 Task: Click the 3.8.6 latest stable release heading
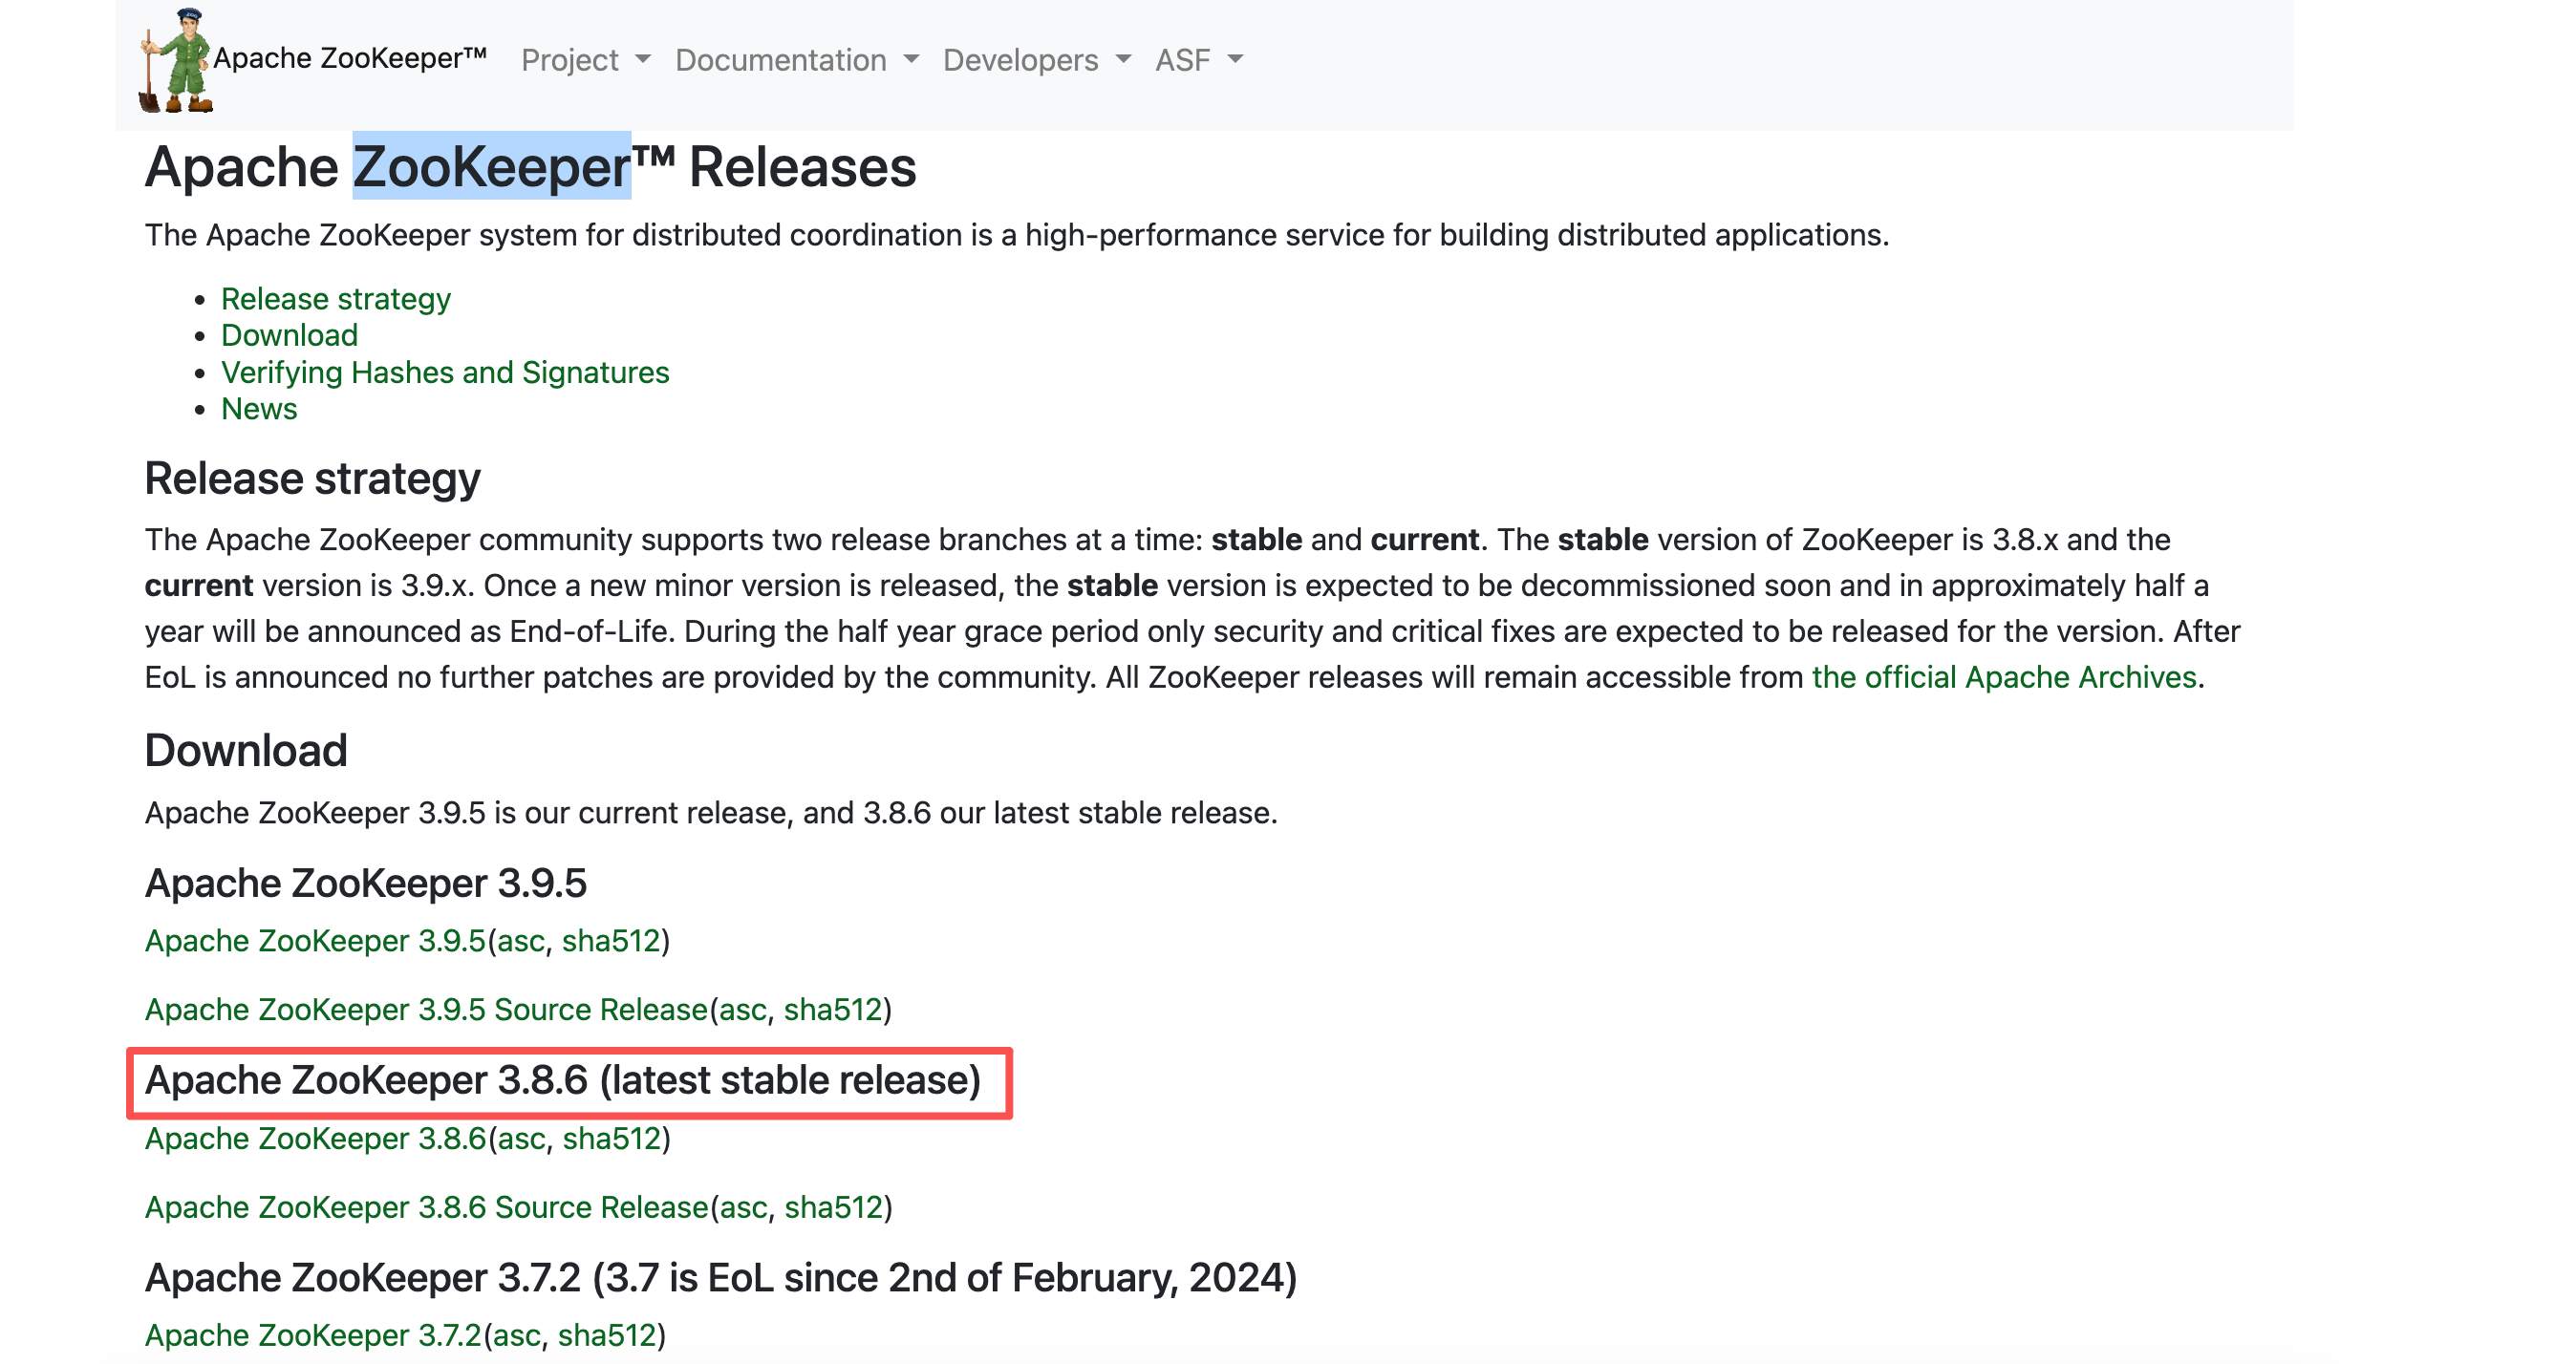(x=563, y=1081)
